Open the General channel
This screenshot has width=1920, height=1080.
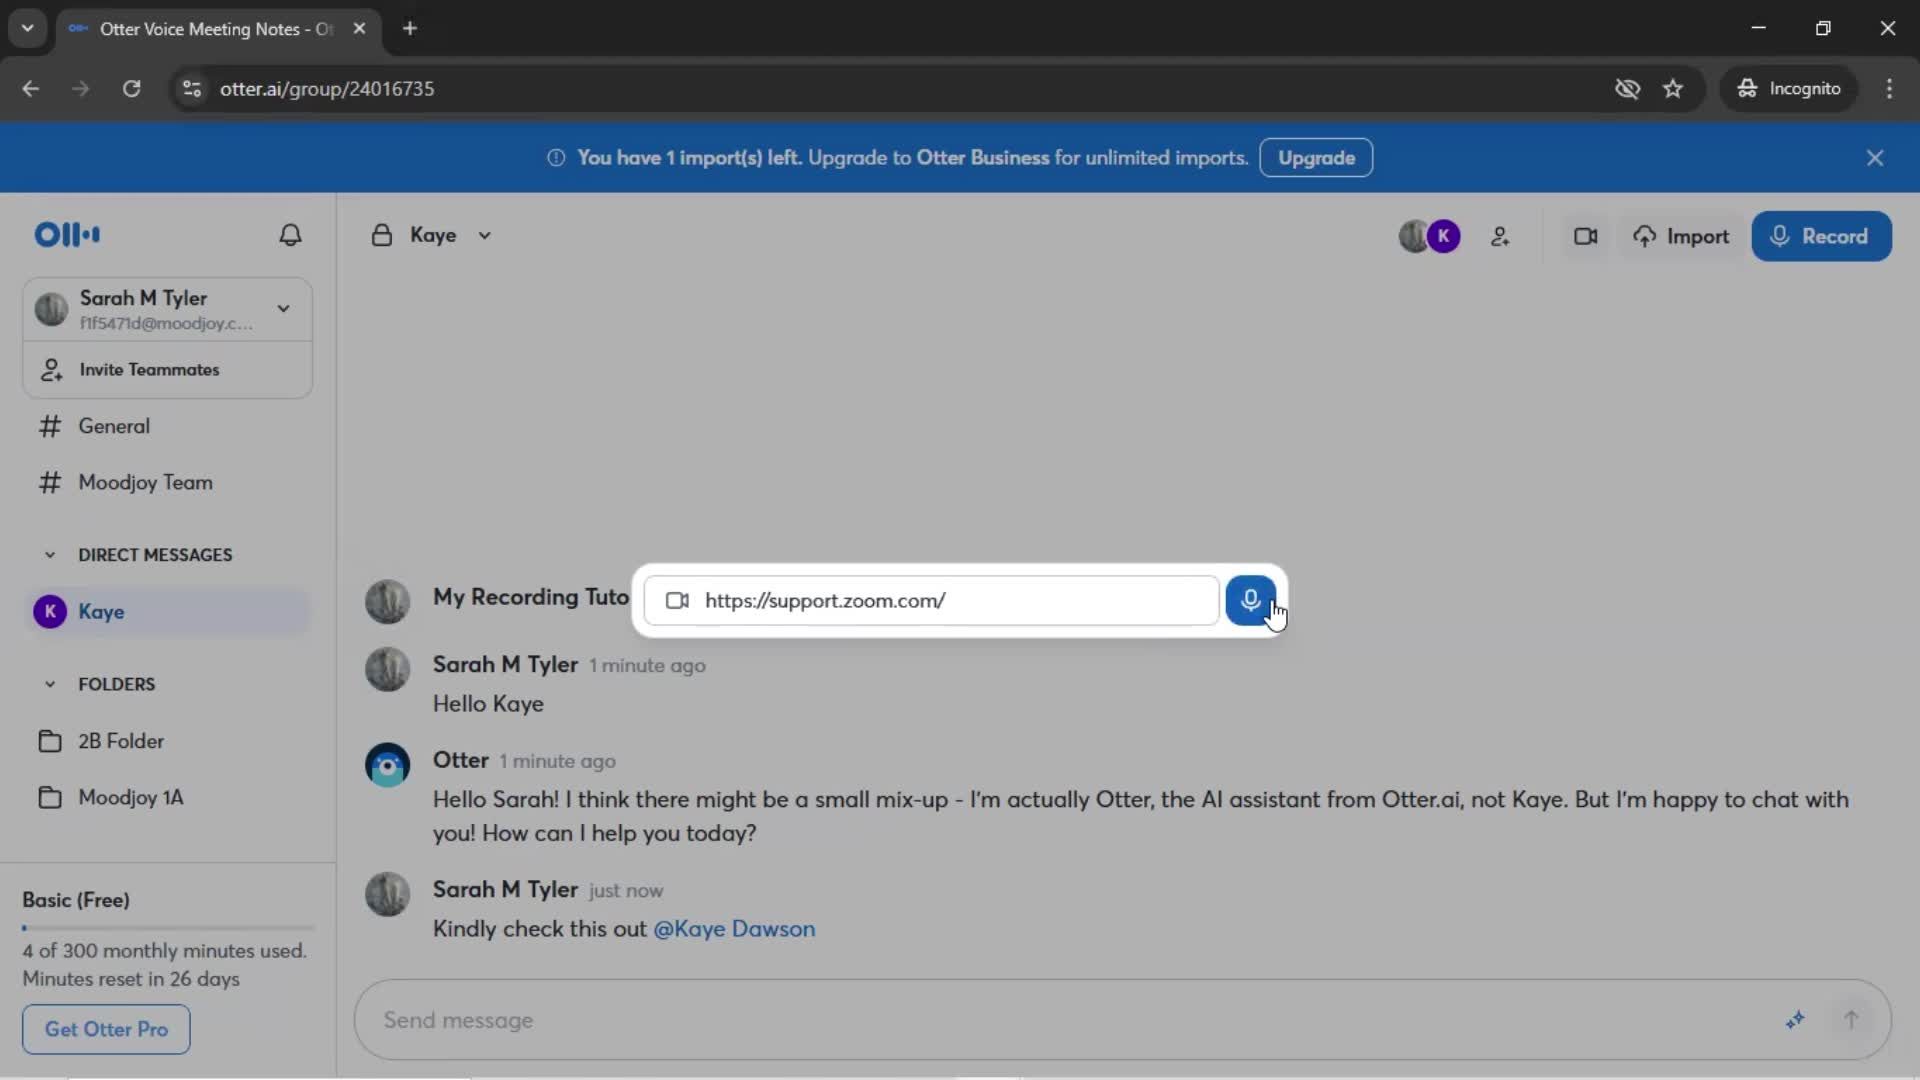[x=114, y=427]
